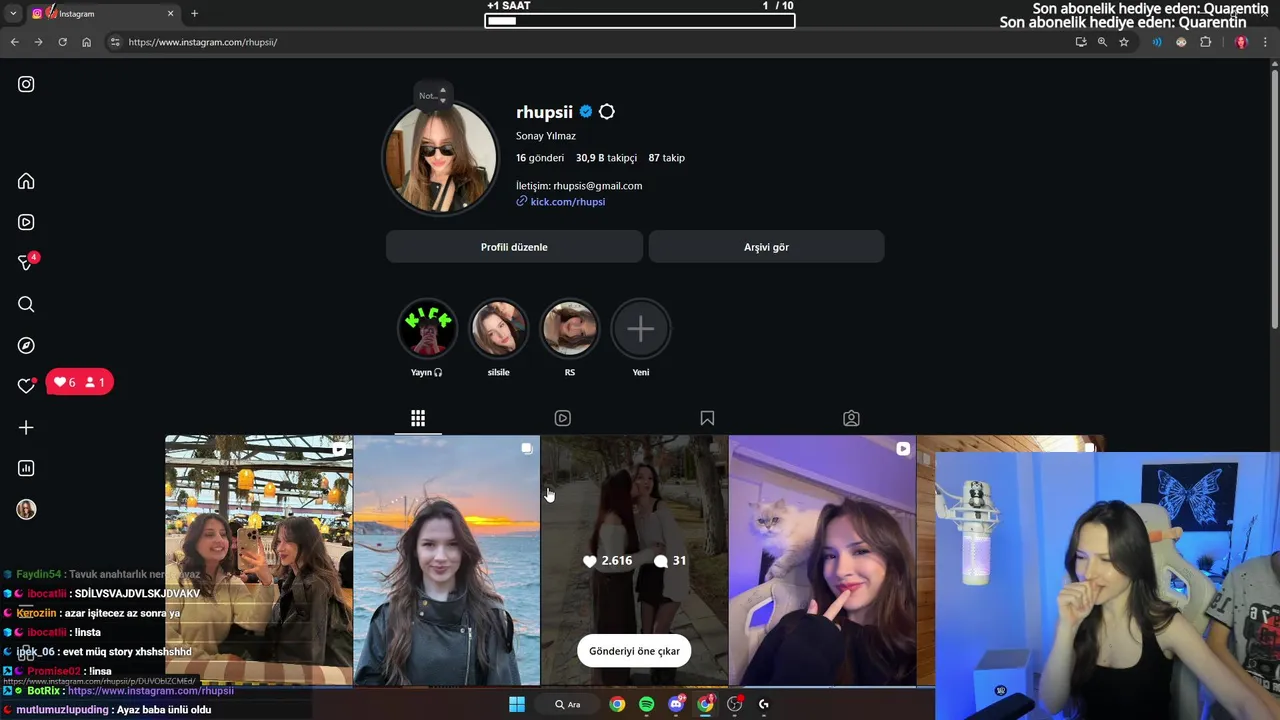Open the notification bubble showing 6 likes
This screenshot has width=1280, height=720.
80,382
